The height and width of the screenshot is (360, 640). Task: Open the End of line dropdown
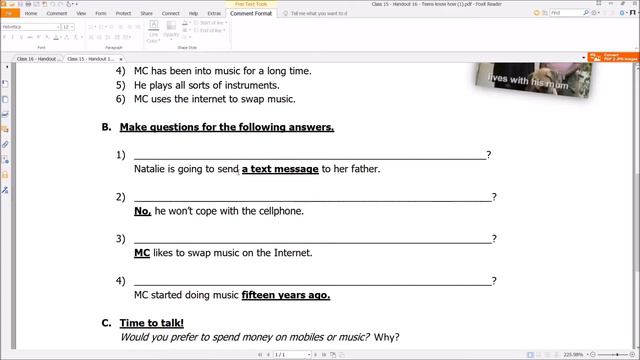tap(210, 30)
